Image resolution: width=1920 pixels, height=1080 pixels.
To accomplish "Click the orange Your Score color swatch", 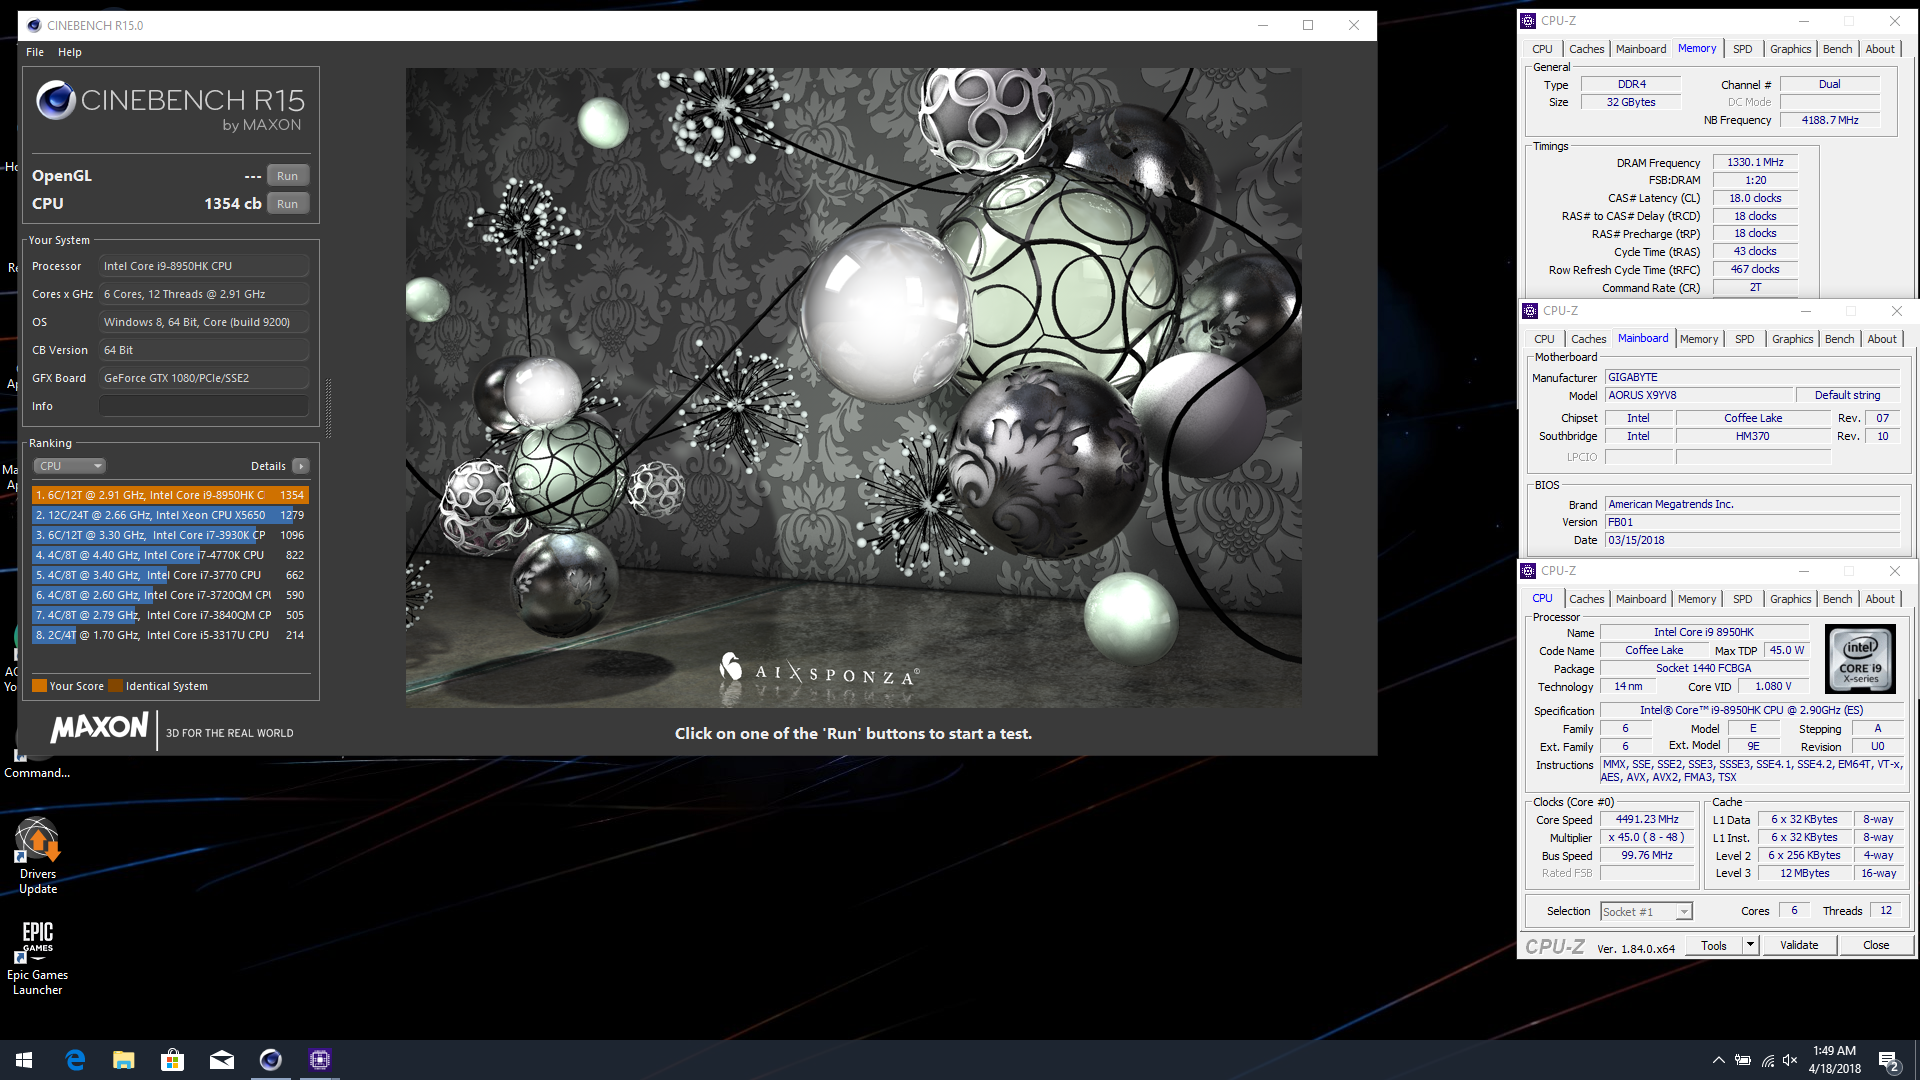I will point(39,686).
